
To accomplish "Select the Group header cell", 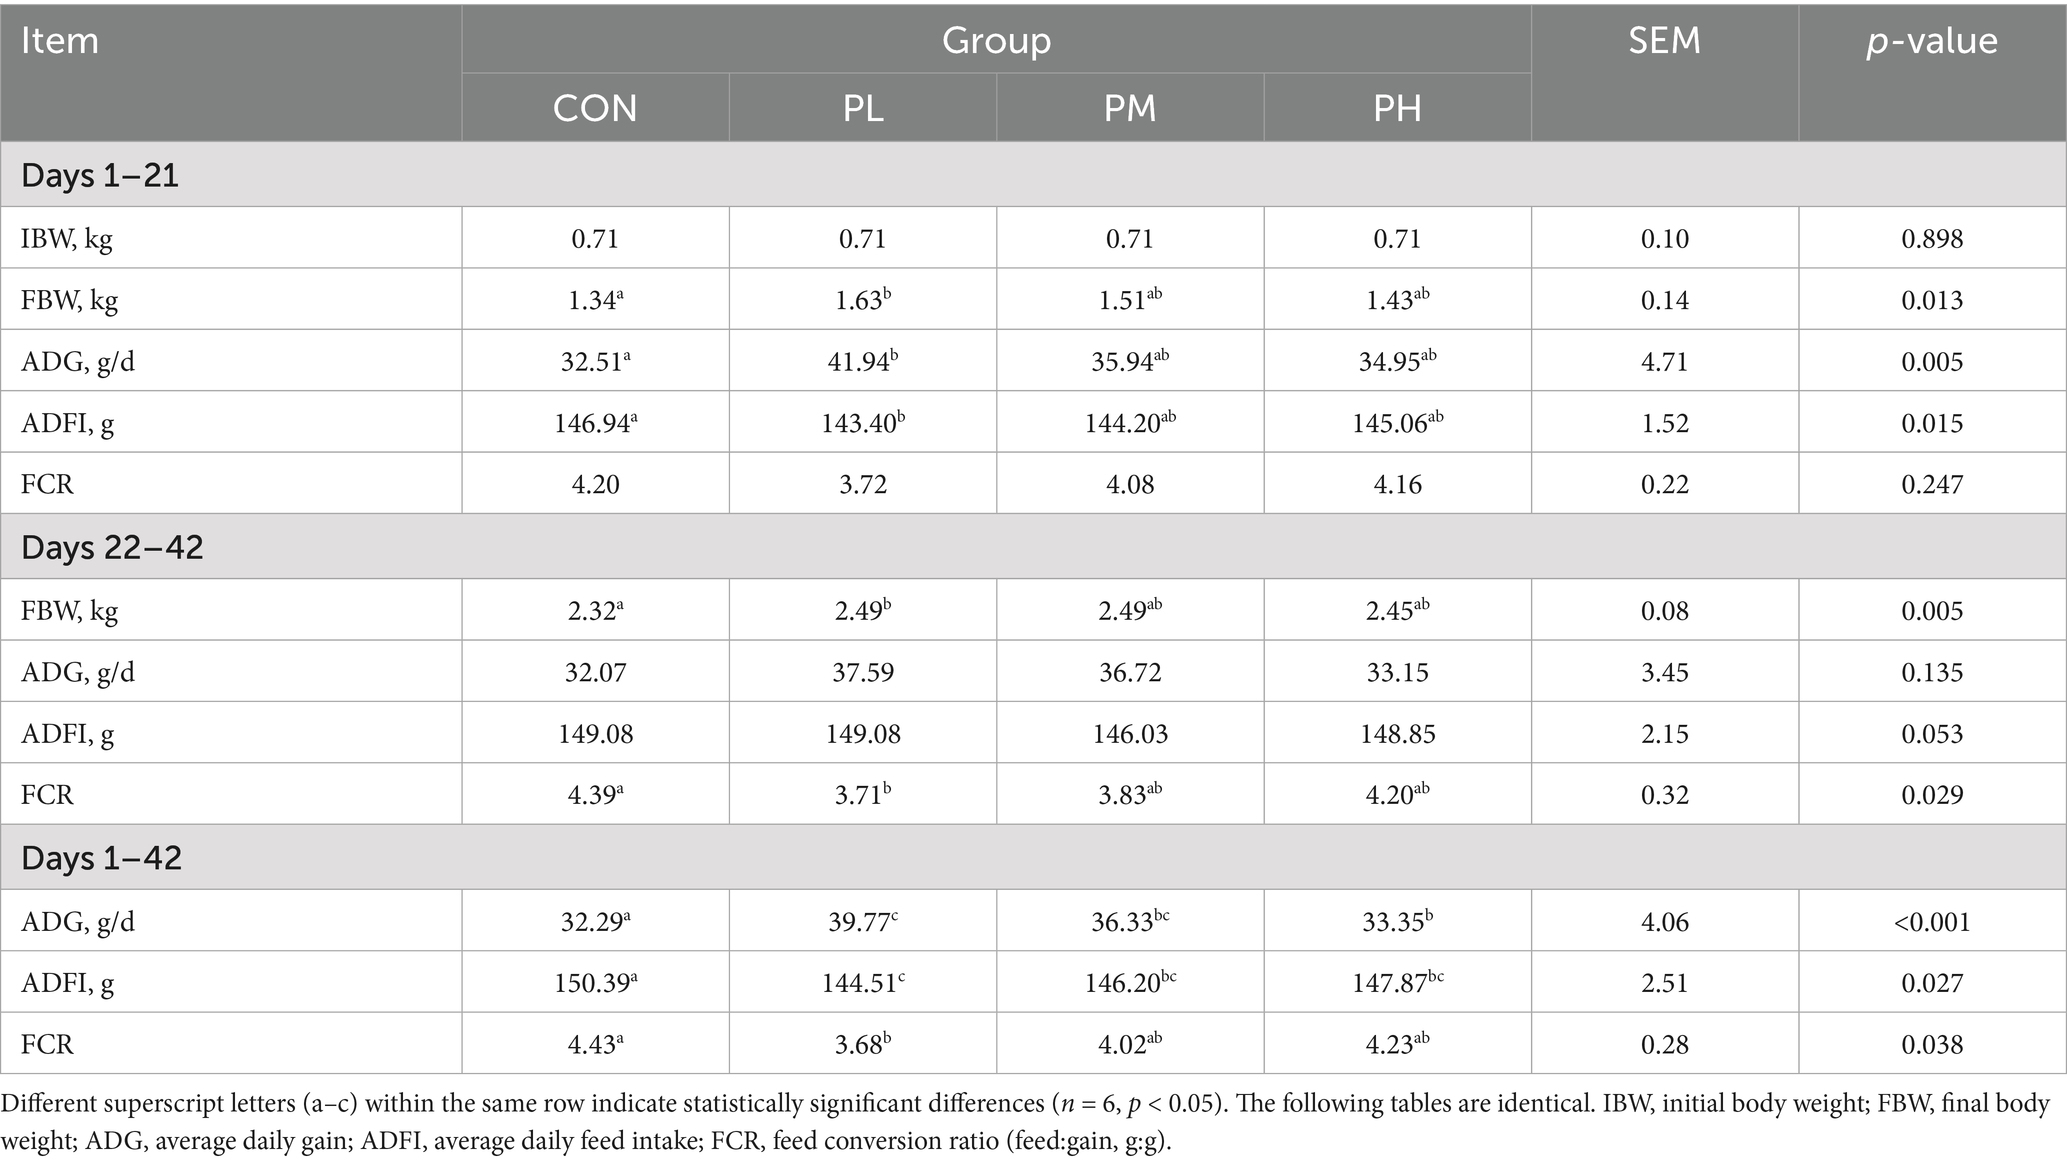I will point(996,39).
